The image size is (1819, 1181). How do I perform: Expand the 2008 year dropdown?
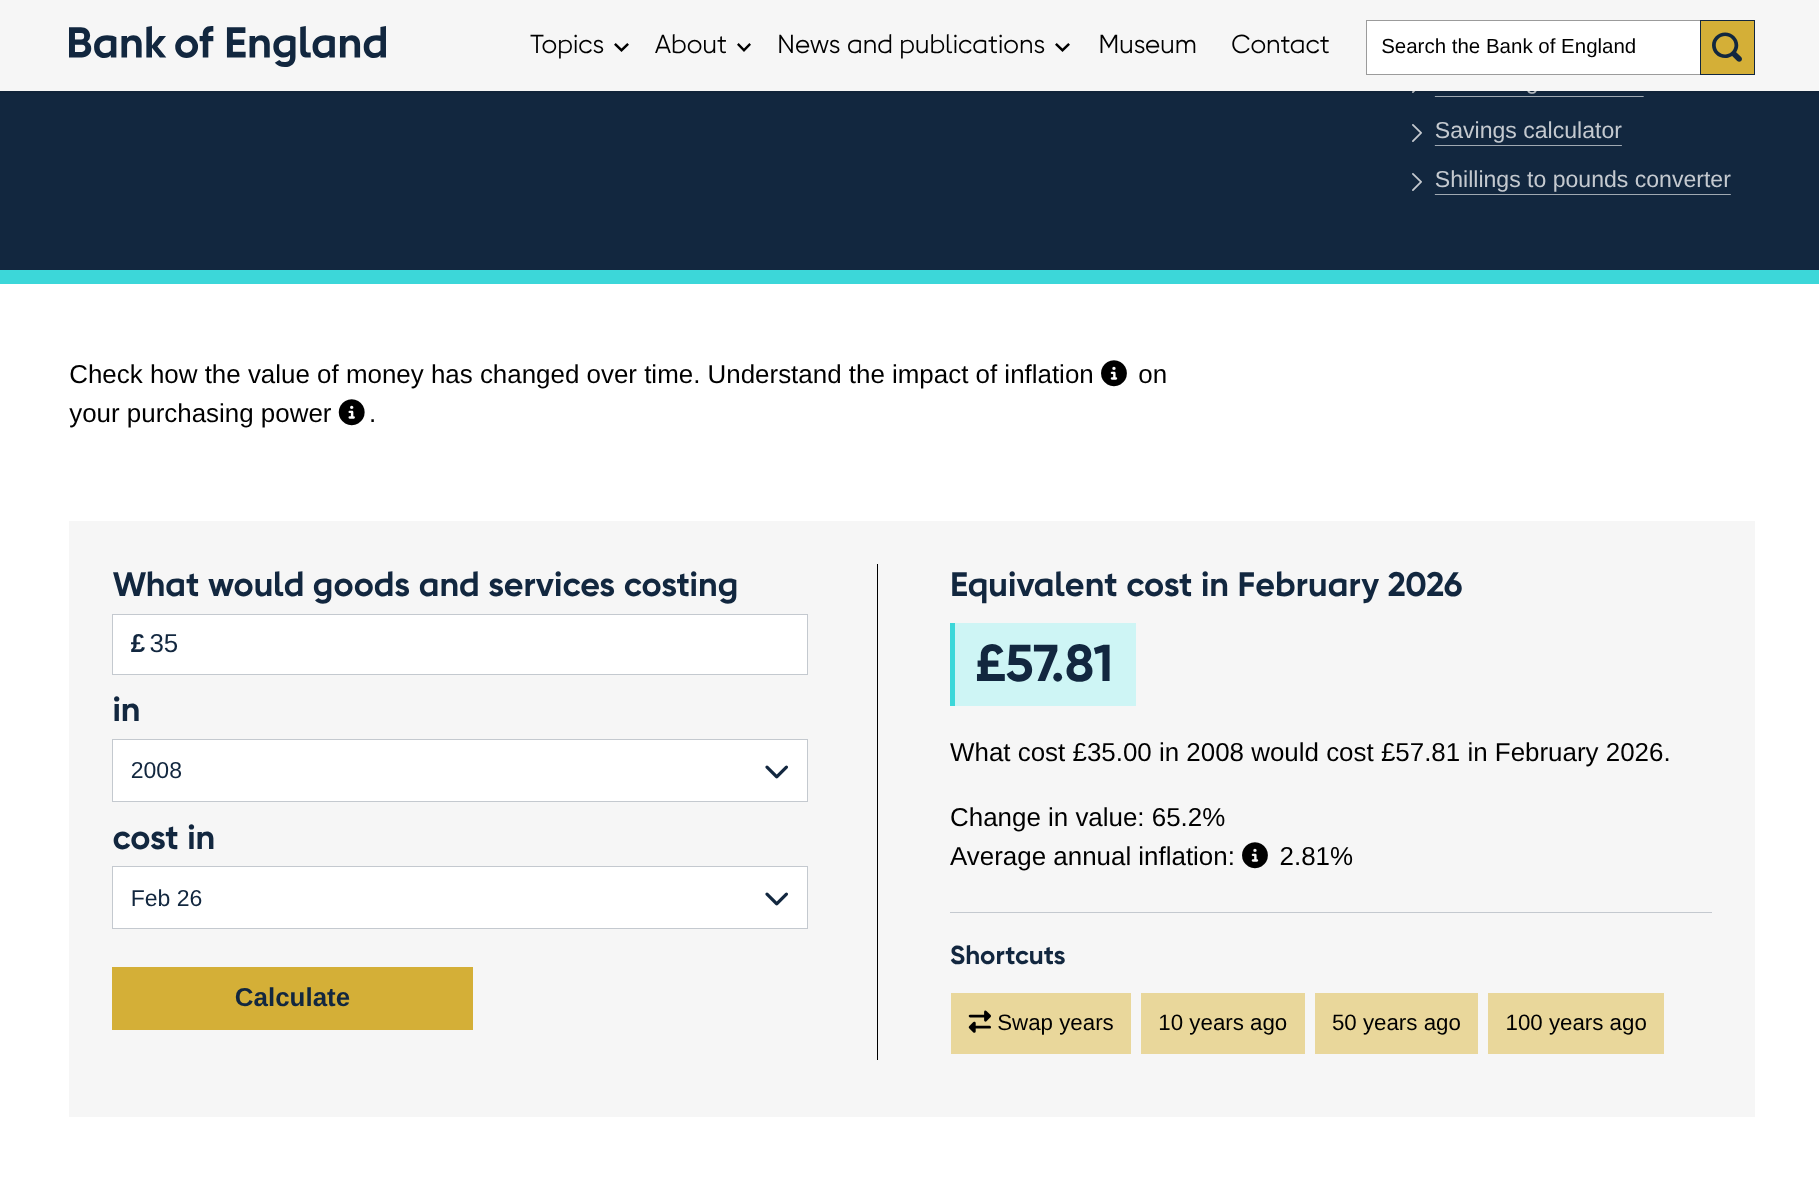coord(460,770)
